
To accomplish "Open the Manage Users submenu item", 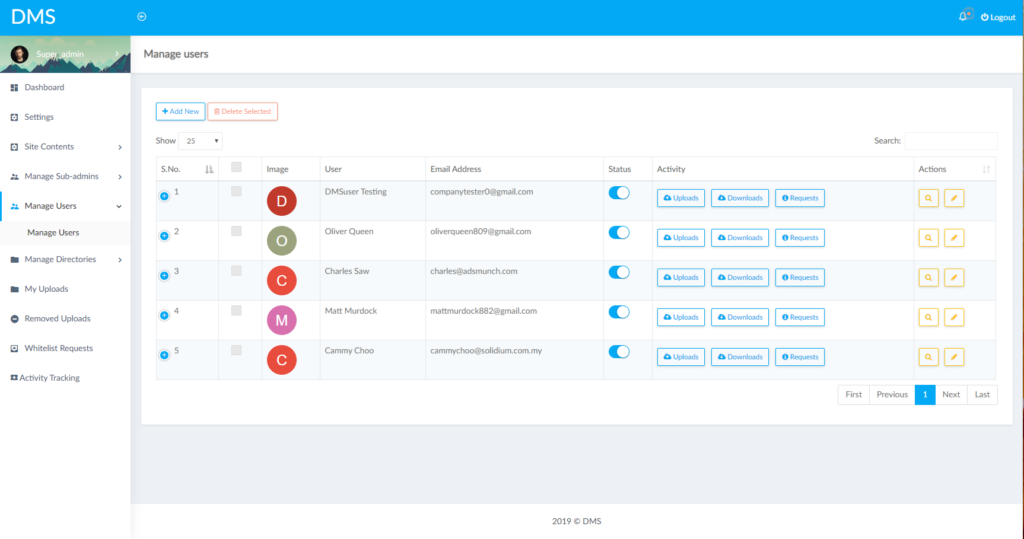I will [53, 233].
